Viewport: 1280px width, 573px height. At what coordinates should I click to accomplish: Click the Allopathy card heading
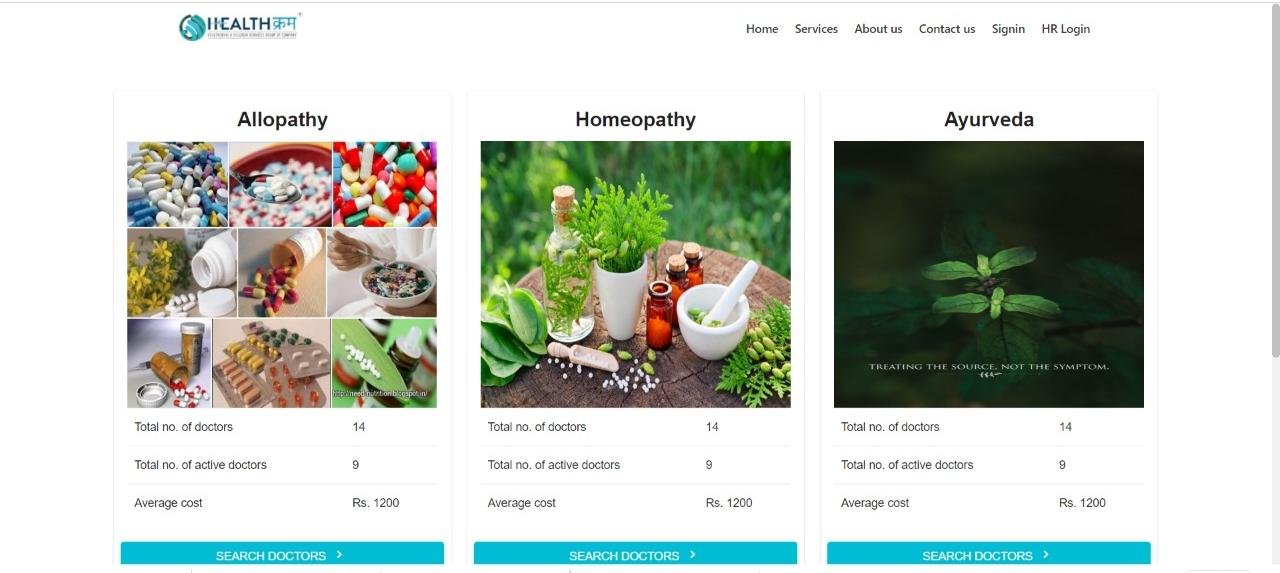point(282,119)
